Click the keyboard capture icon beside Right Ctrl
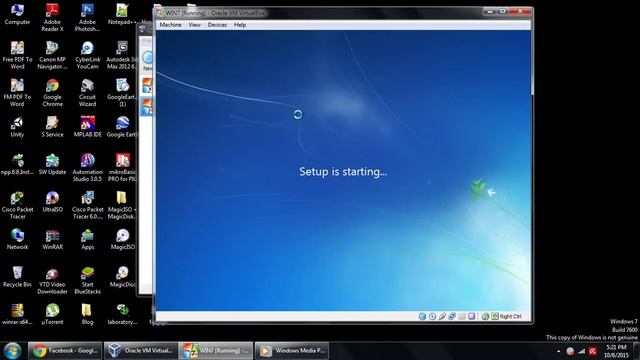 point(495,316)
